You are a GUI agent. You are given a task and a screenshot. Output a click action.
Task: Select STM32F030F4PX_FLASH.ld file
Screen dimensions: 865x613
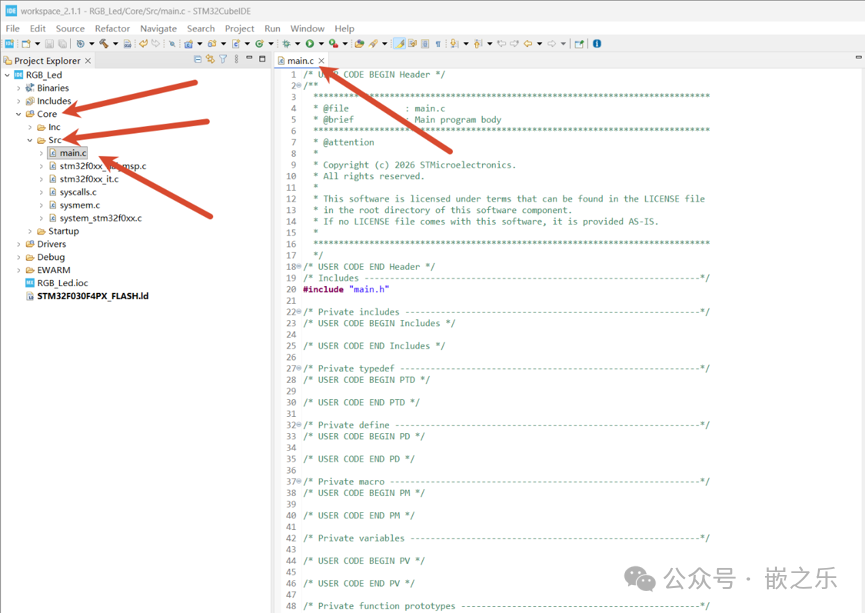(93, 296)
